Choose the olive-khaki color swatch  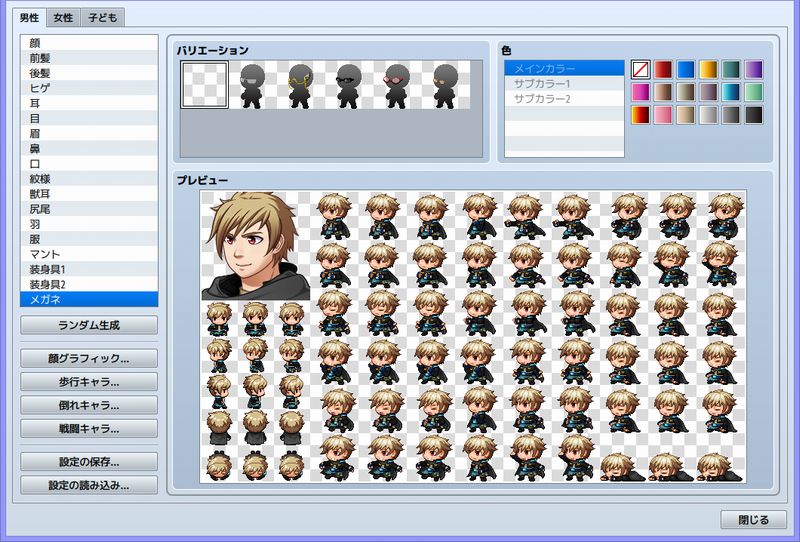point(686,92)
